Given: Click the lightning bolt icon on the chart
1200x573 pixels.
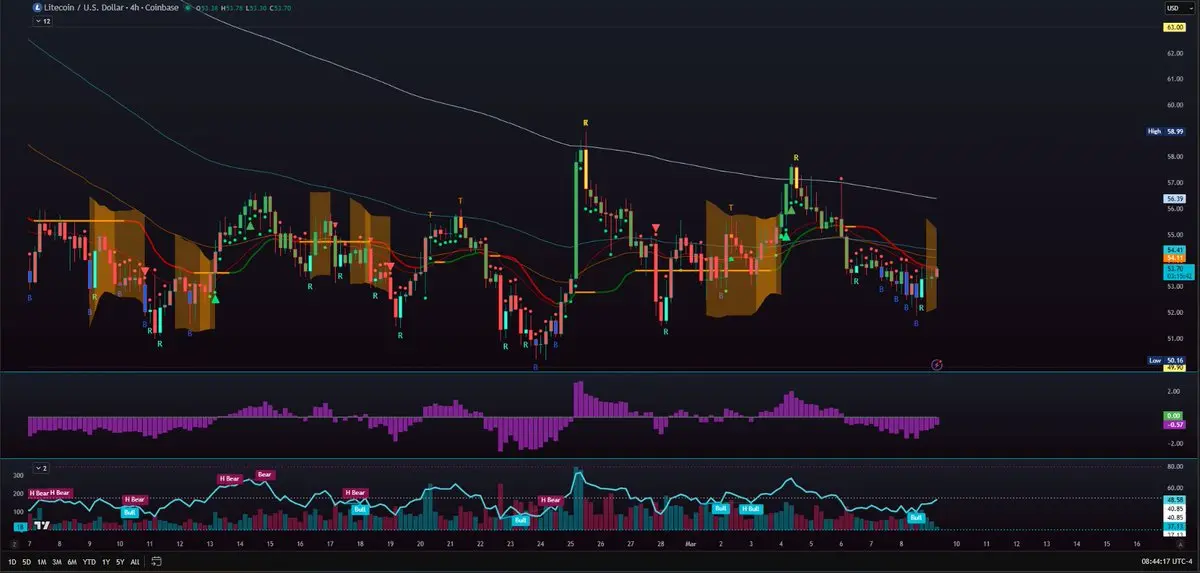Looking at the screenshot, I should click(x=937, y=365).
